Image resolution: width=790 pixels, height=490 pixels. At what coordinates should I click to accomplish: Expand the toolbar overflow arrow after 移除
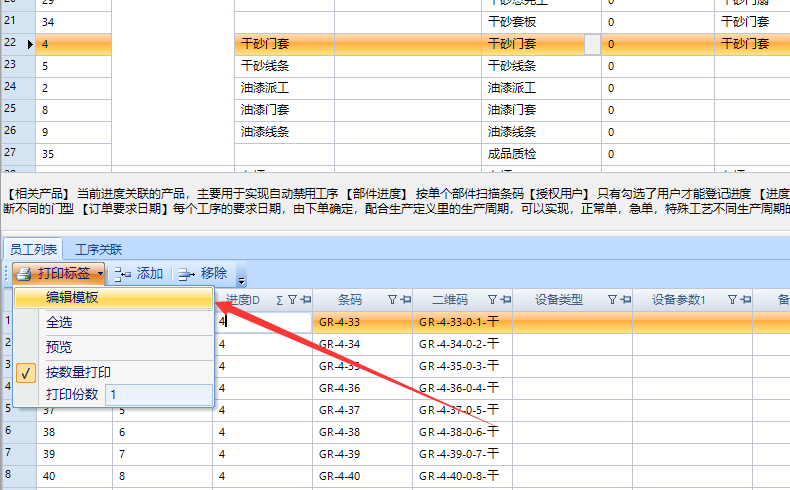[x=241, y=278]
